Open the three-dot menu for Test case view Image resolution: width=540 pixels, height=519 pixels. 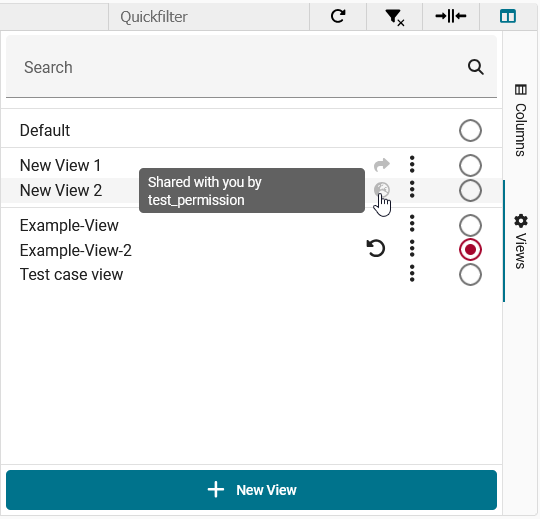[x=412, y=273]
